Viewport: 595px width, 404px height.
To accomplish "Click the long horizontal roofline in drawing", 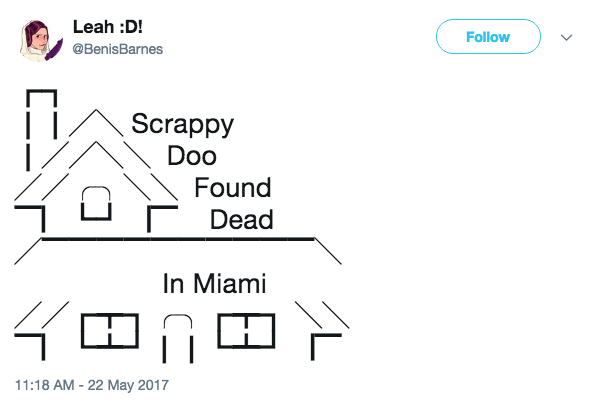I will (178, 239).
